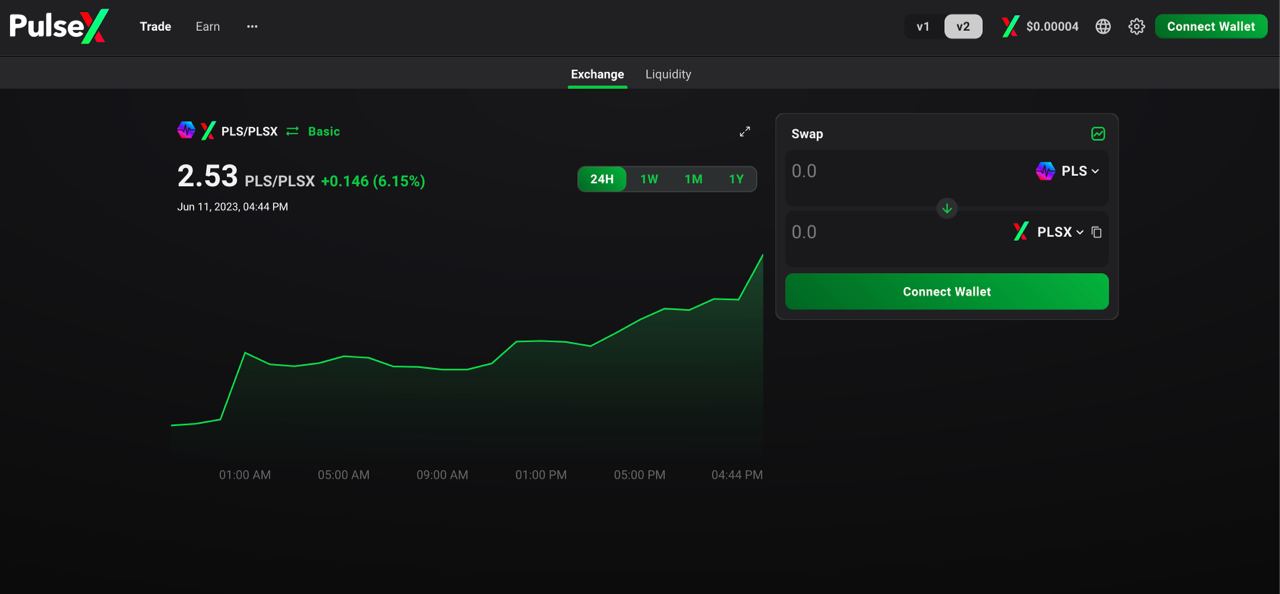Click the PLSX output amount field
The height and width of the screenshot is (594, 1280).
[x=895, y=232]
